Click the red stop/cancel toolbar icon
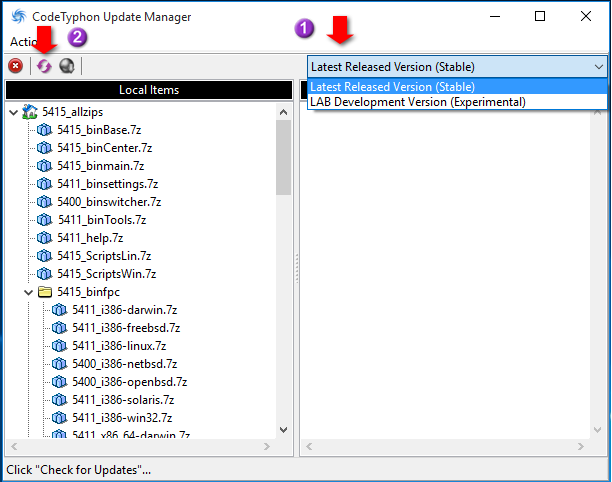The image size is (612, 482). (16, 66)
